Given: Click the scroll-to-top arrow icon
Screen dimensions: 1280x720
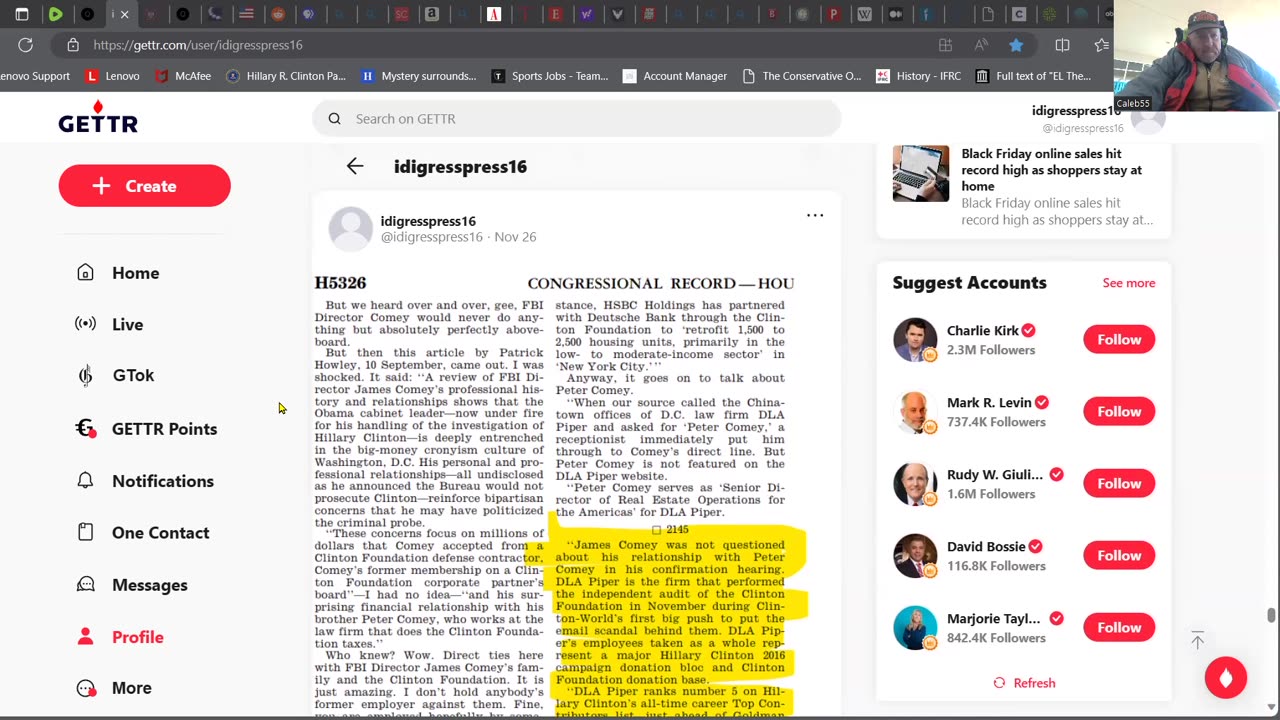Looking at the screenshot, I should click(1197, 640).
